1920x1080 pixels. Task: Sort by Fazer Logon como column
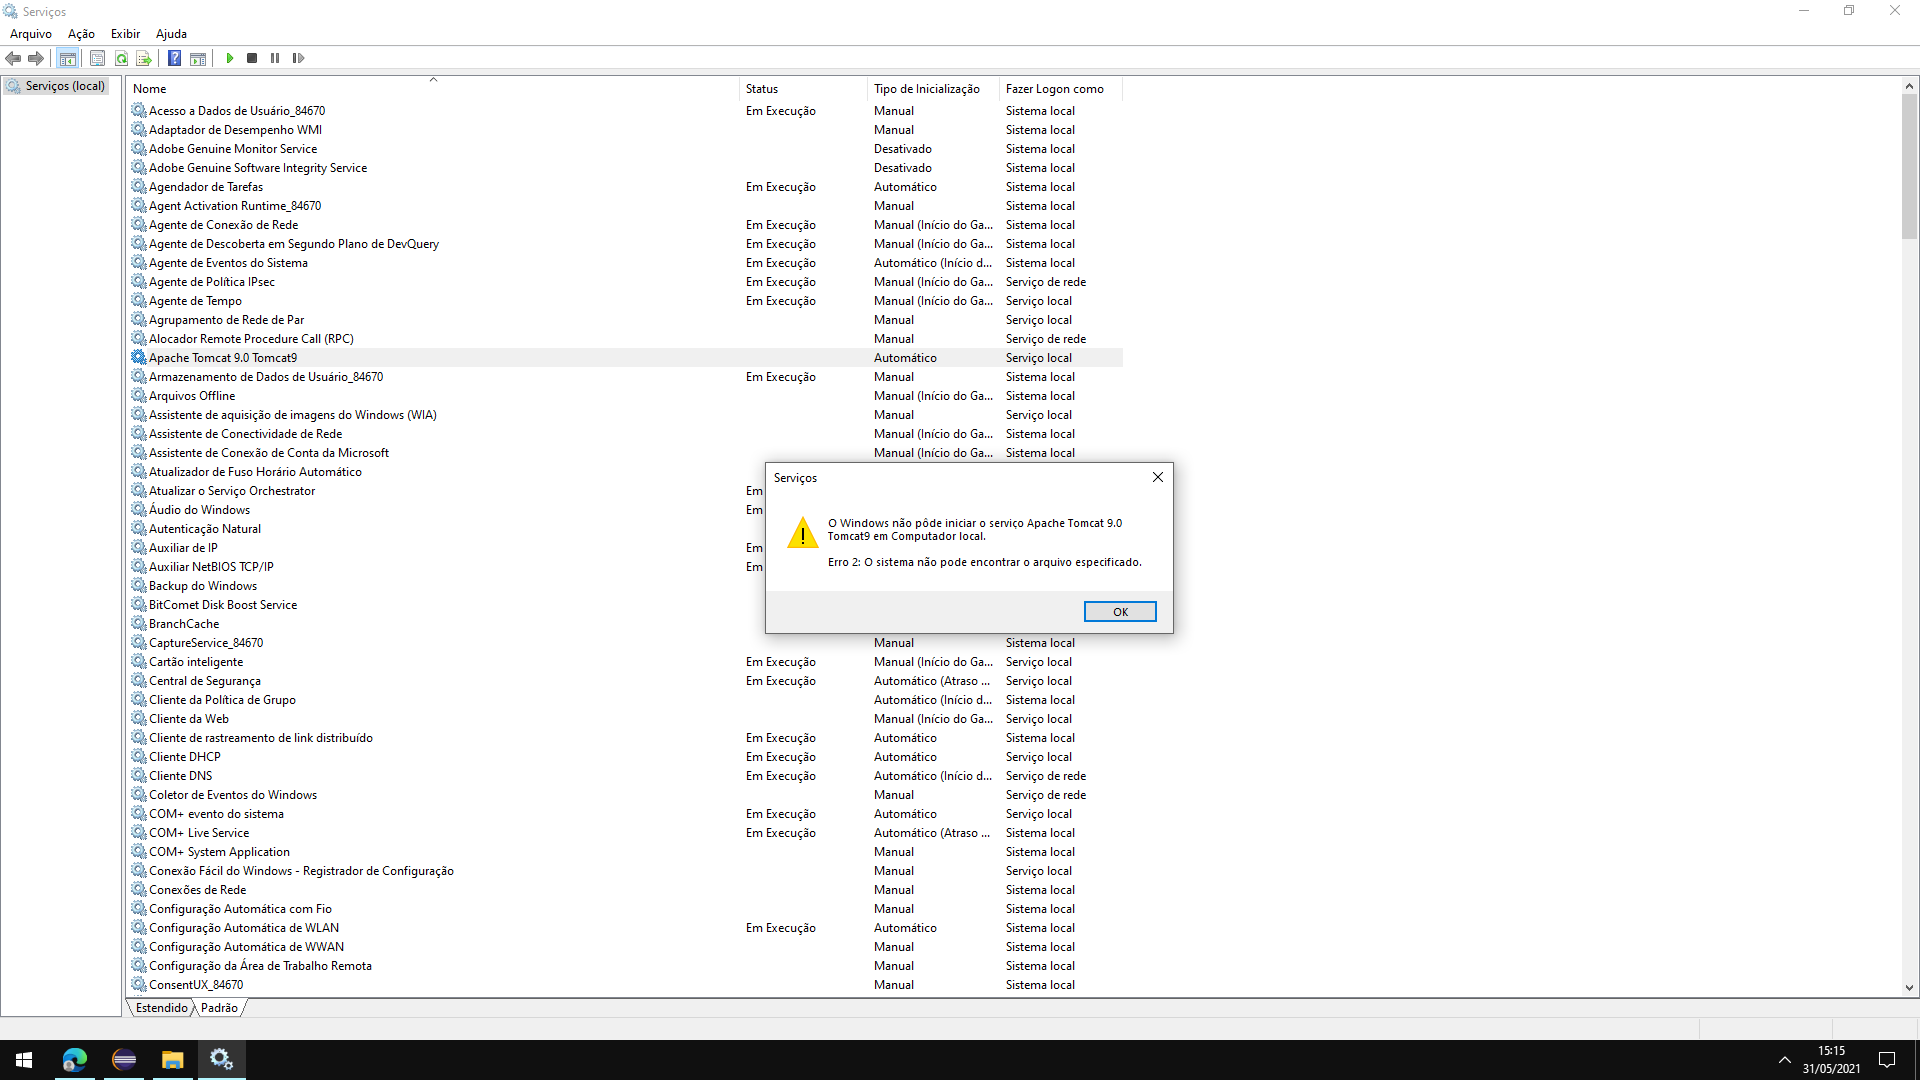1060,89
